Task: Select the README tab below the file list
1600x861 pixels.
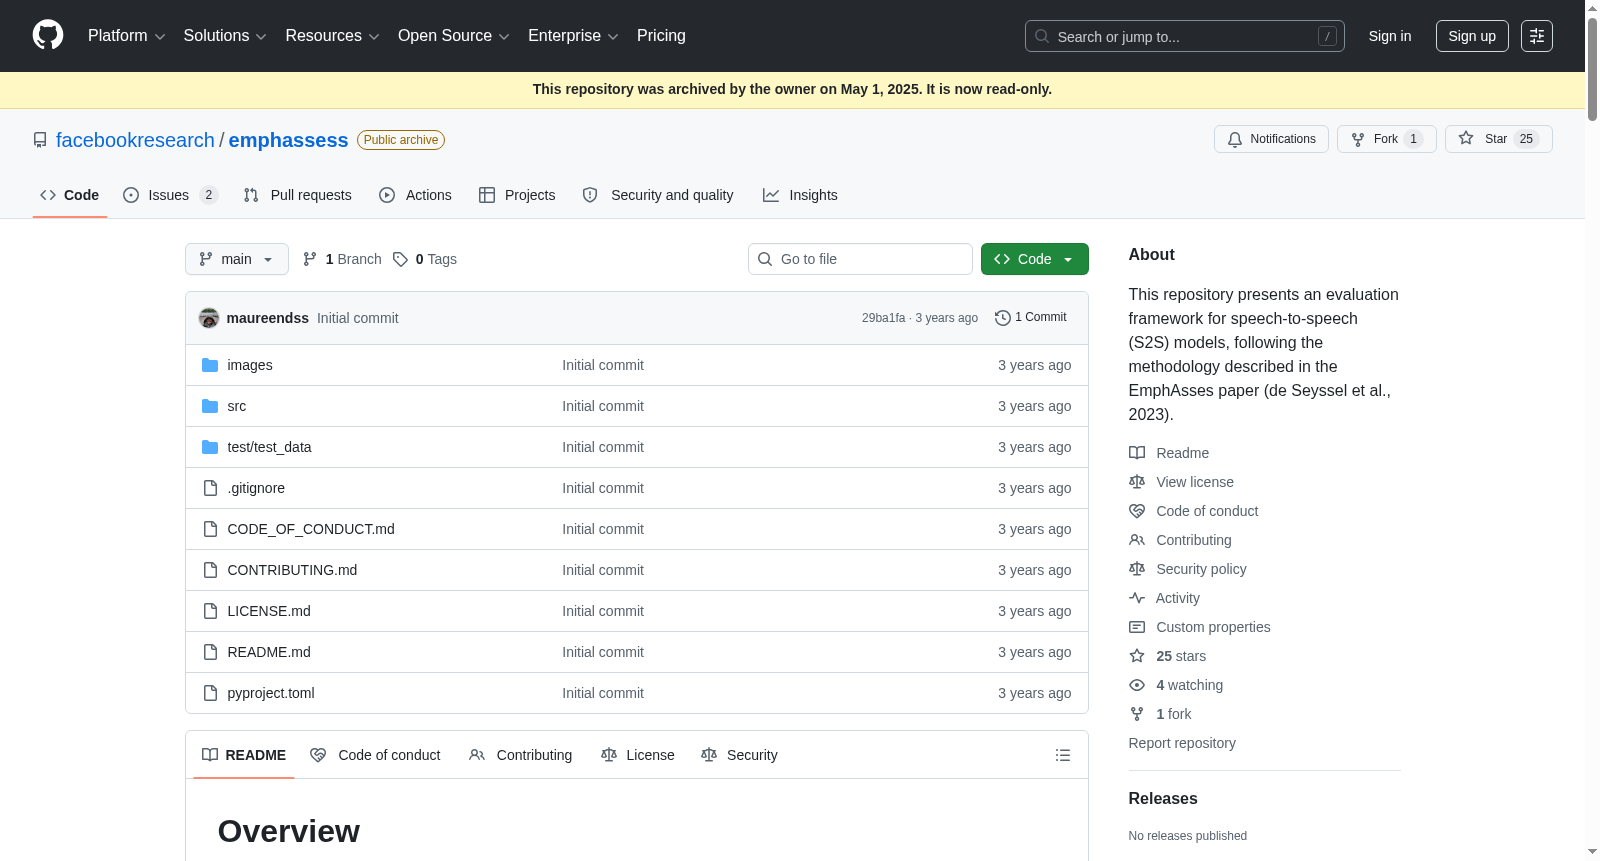Action: coord(244,755)
